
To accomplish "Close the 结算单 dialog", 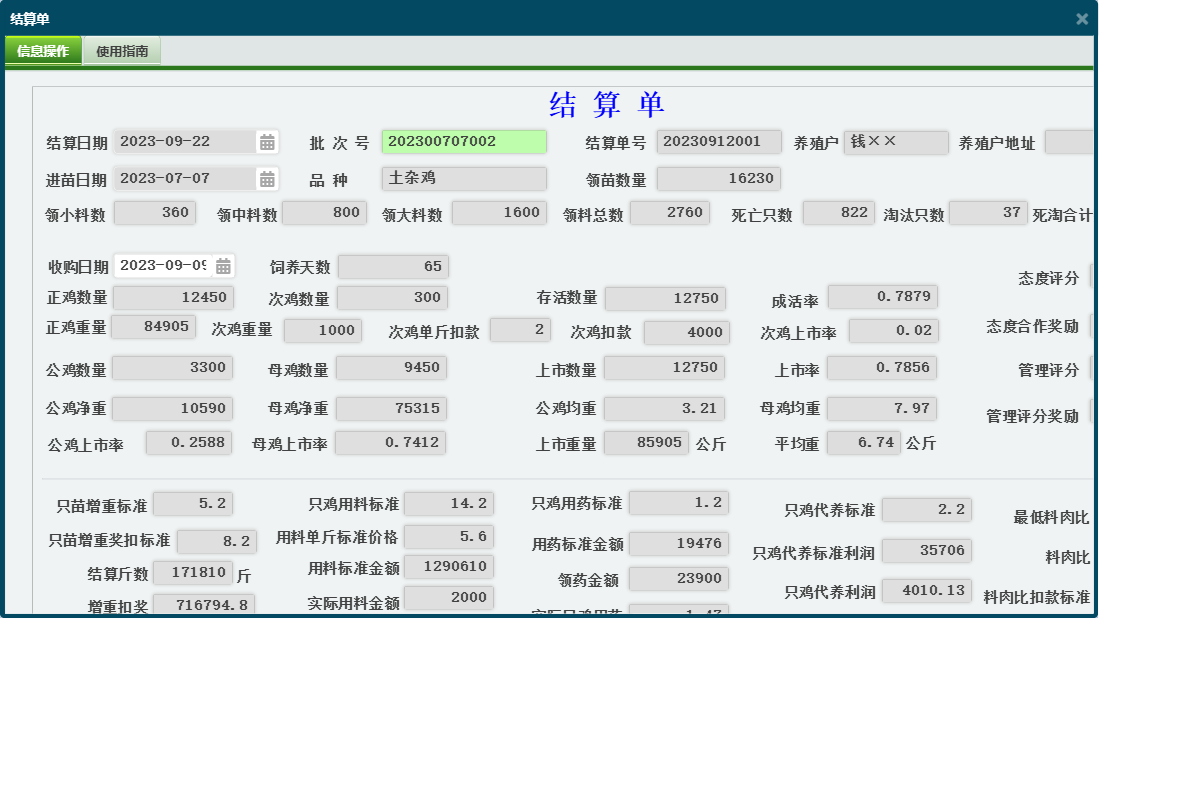I will pyautogui.click(x=1082, y=18).
